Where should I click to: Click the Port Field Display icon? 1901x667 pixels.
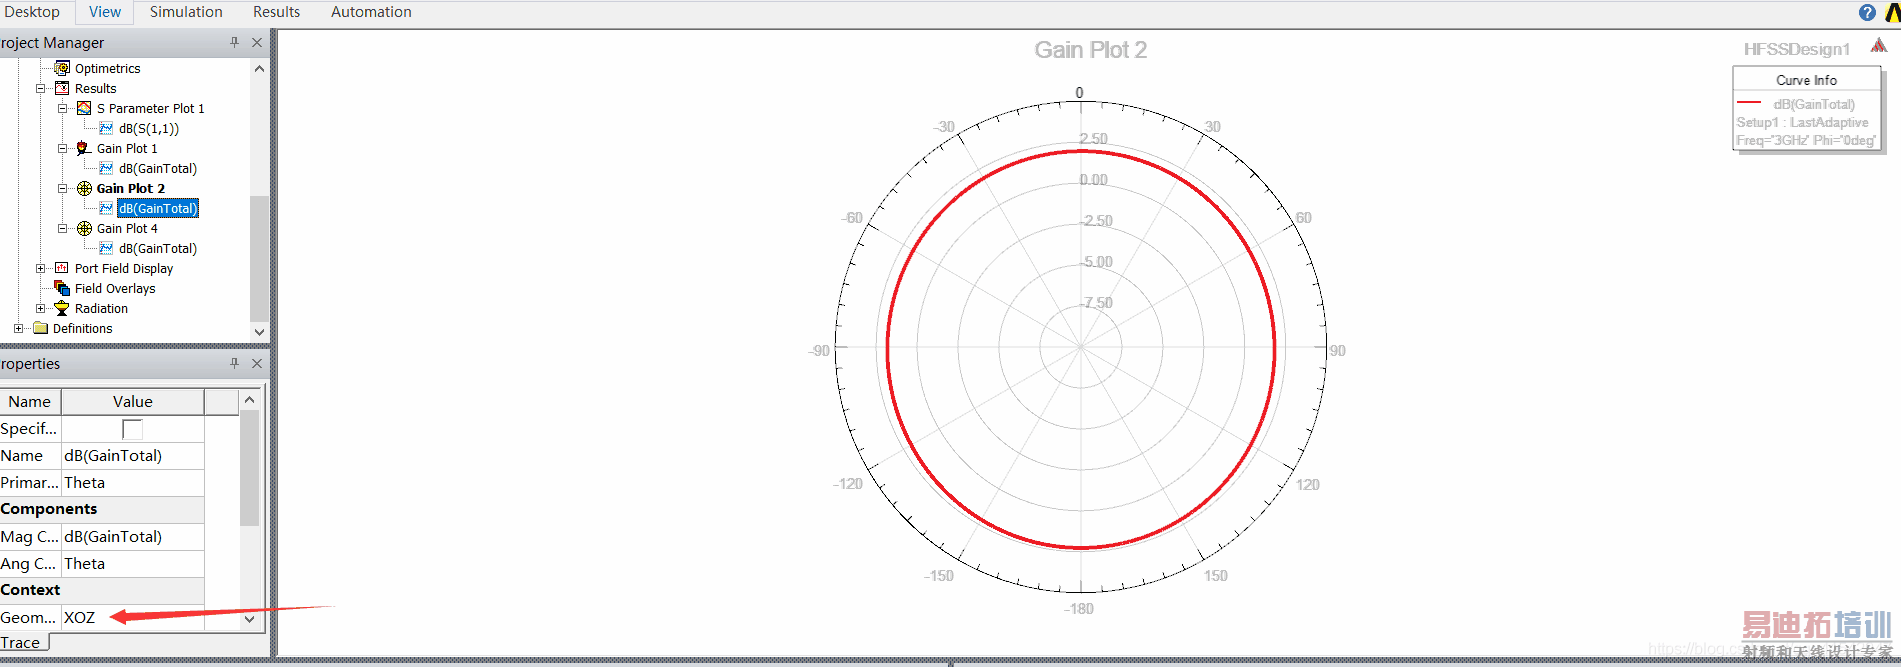pyautogui.click(x=62, y=268)
